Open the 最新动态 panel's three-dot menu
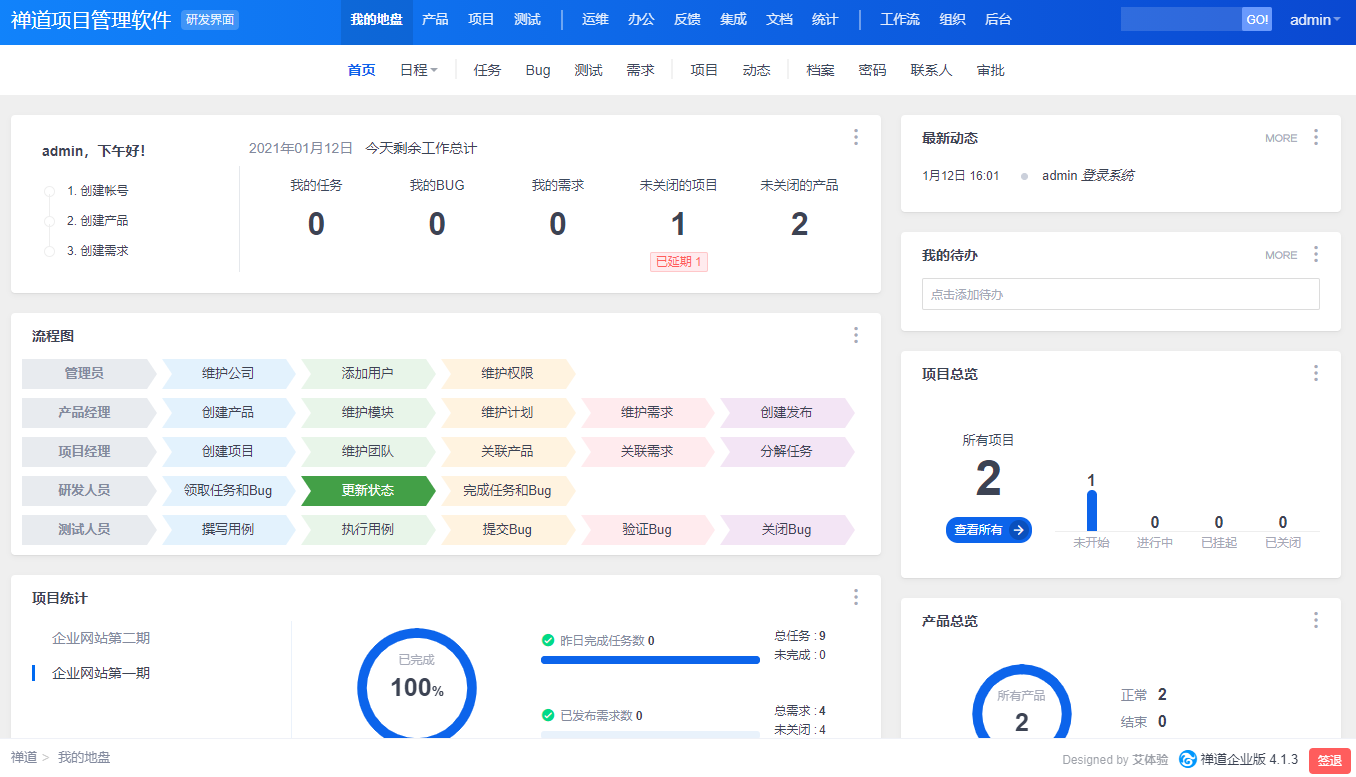 point(1315,137)
